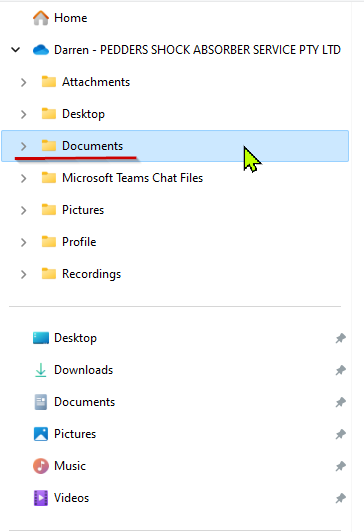Click the blue Desktop quick access icon
This screenshot has width=364, height=532.
coord(41,338)
